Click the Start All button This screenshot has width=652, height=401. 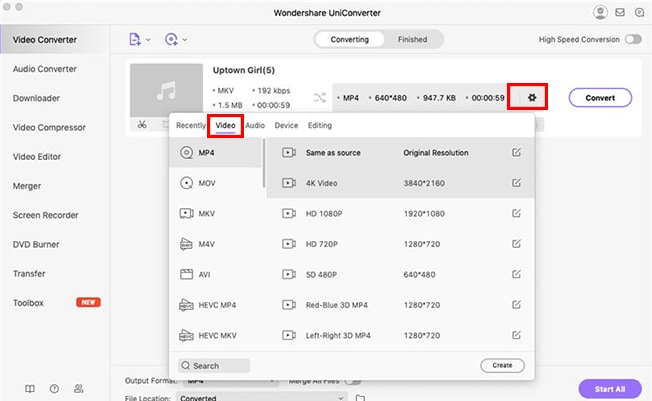(610, 389)
